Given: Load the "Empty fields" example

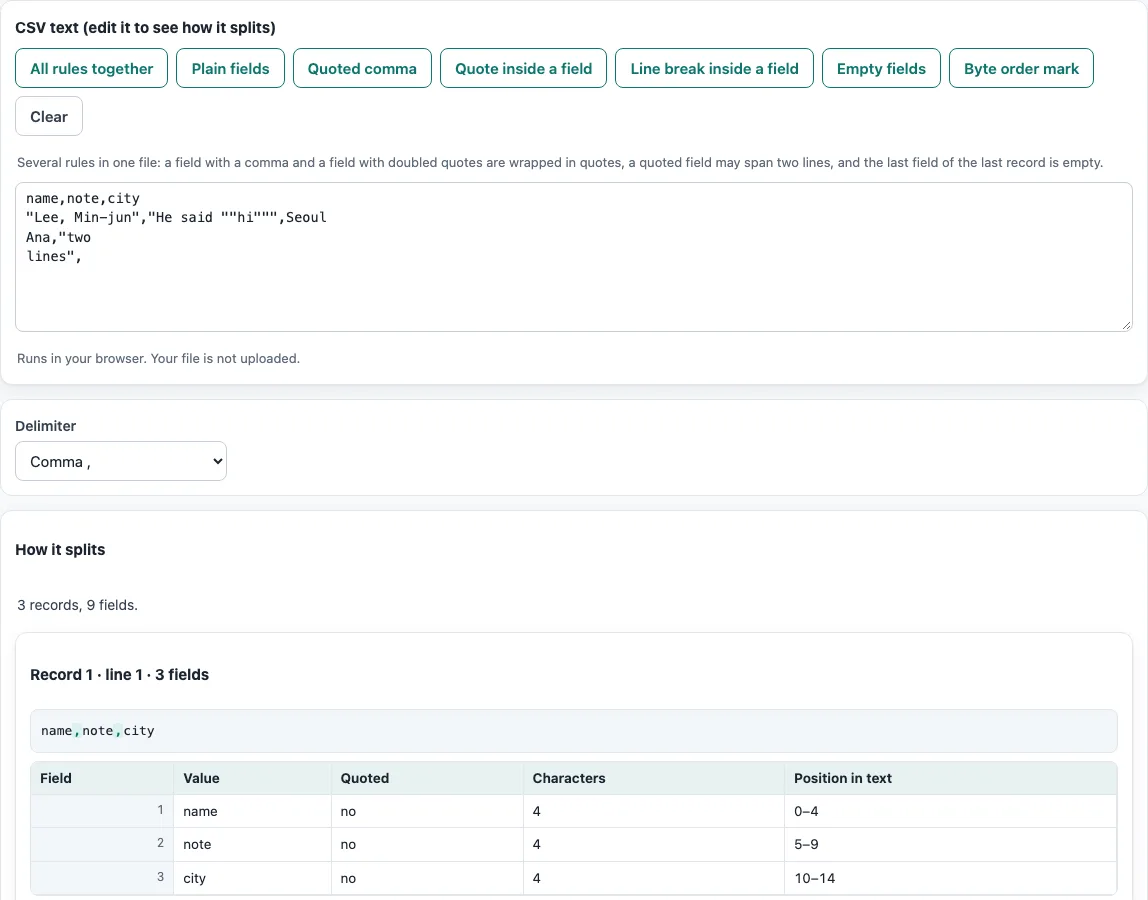Looking at the screenshot, I should tap(881, 68).
